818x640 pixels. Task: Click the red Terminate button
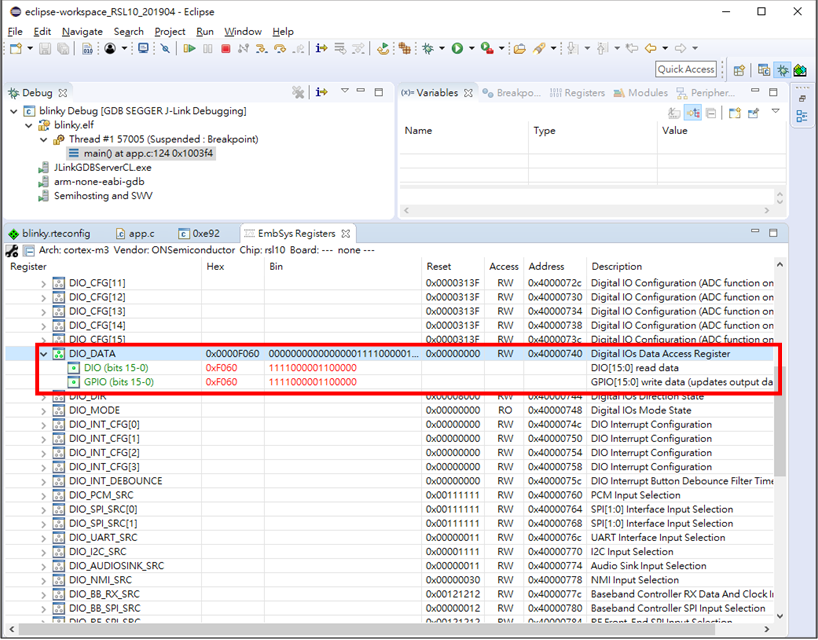click(x=225, y=48)
